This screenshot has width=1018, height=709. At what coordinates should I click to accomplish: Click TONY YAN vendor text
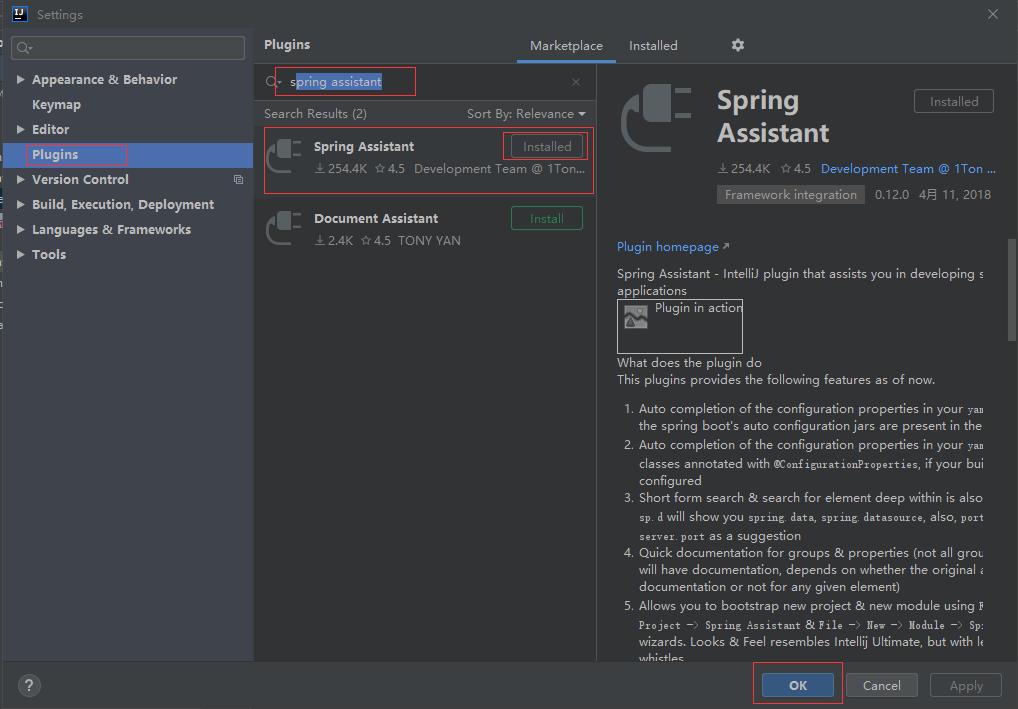tap(429, 241)
